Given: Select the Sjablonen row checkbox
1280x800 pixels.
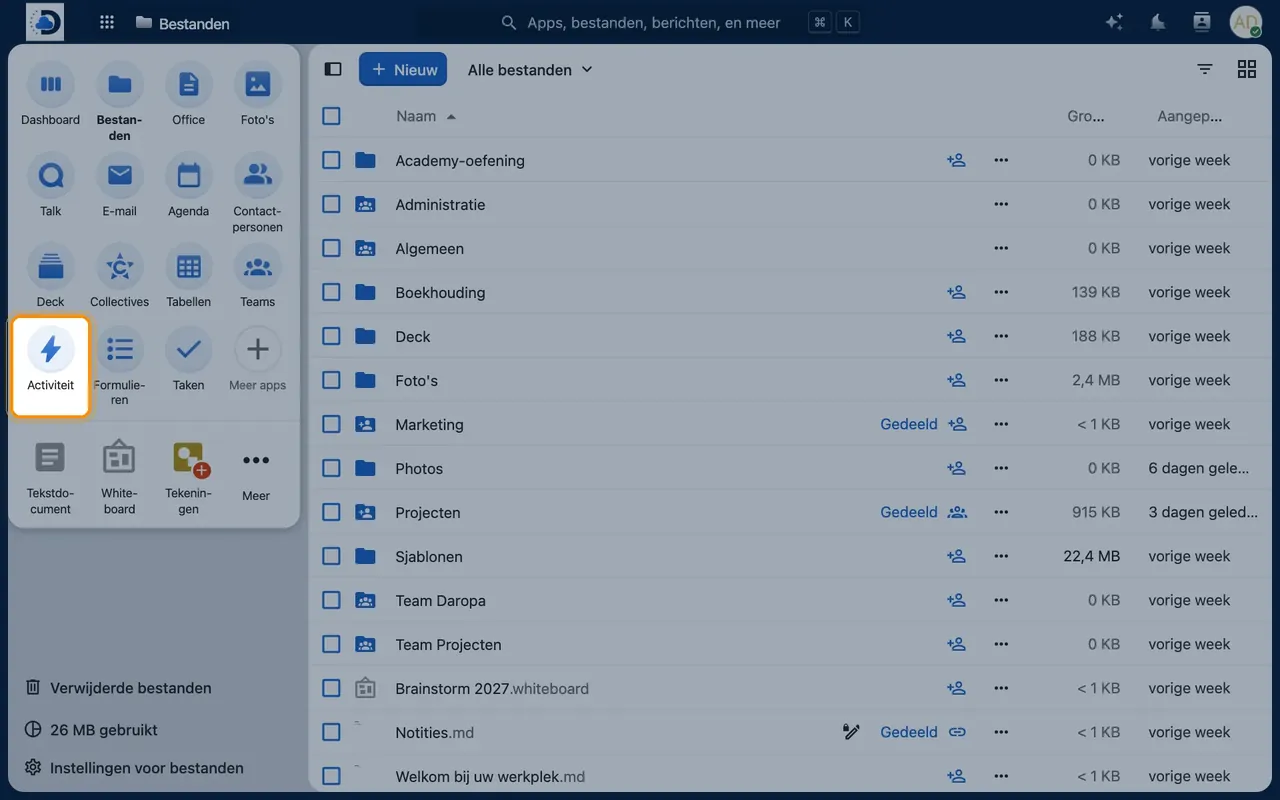Looking at the screenshot, I should 332,556.
